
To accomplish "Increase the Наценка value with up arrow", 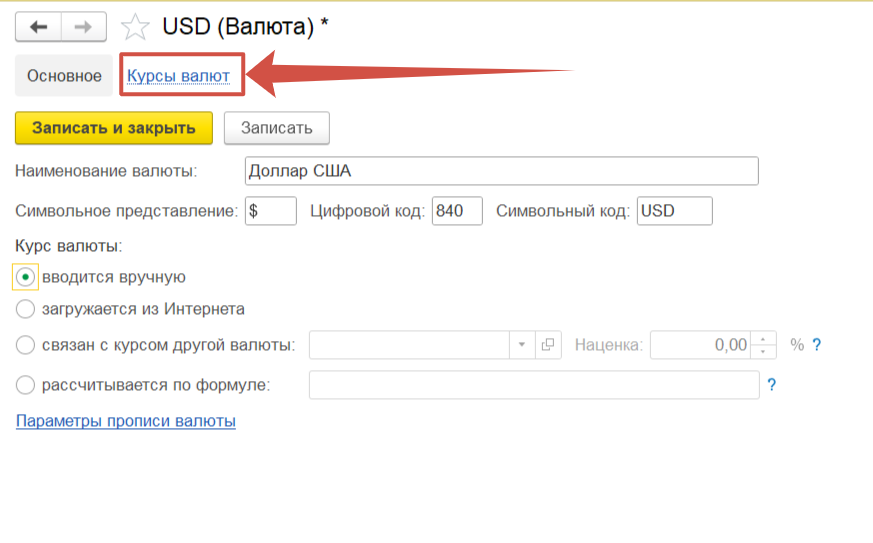I will pyautogui.click(x=764, y=339).
